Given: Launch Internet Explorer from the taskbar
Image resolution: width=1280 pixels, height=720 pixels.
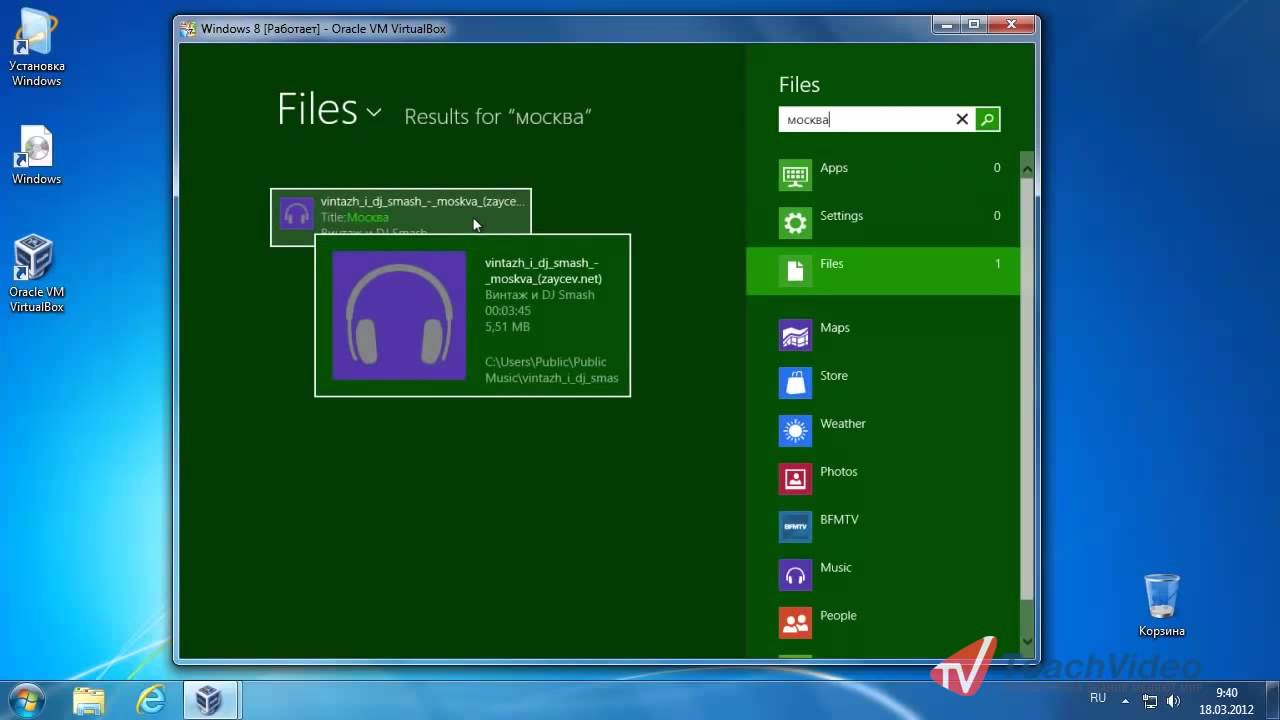Looking at the screenshot, I should [151, 700].
